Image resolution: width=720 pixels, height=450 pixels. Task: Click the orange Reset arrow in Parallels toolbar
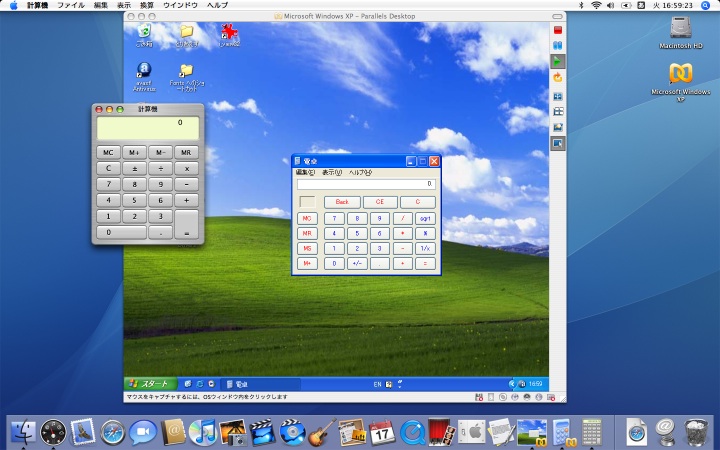pyautogui.click(x=558, y=78)
